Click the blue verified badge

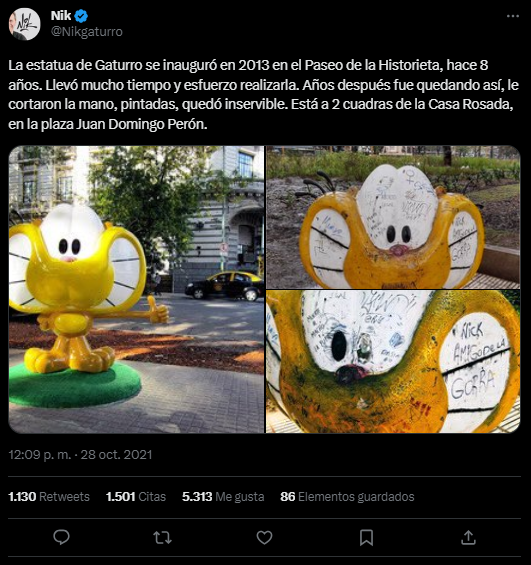point(81,16)
